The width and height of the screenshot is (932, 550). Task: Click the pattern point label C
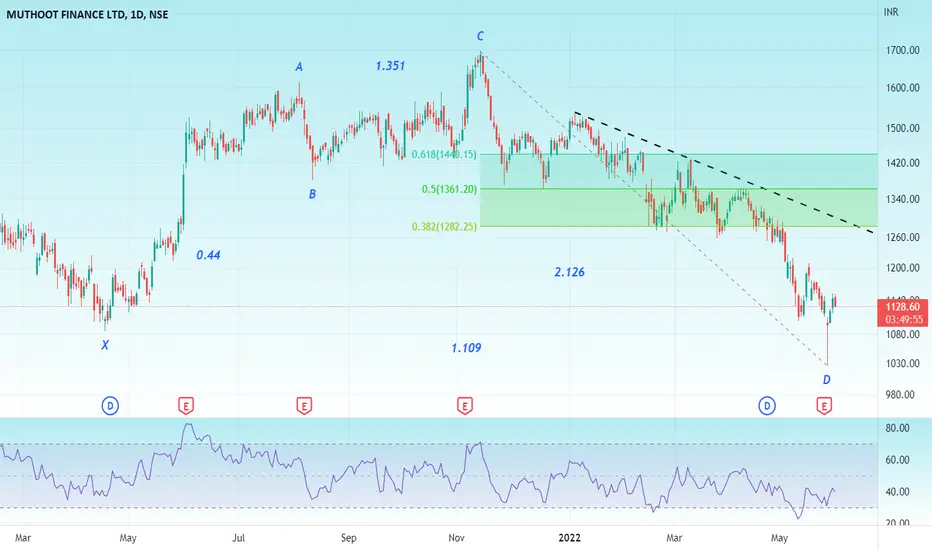tap(480, 36)
